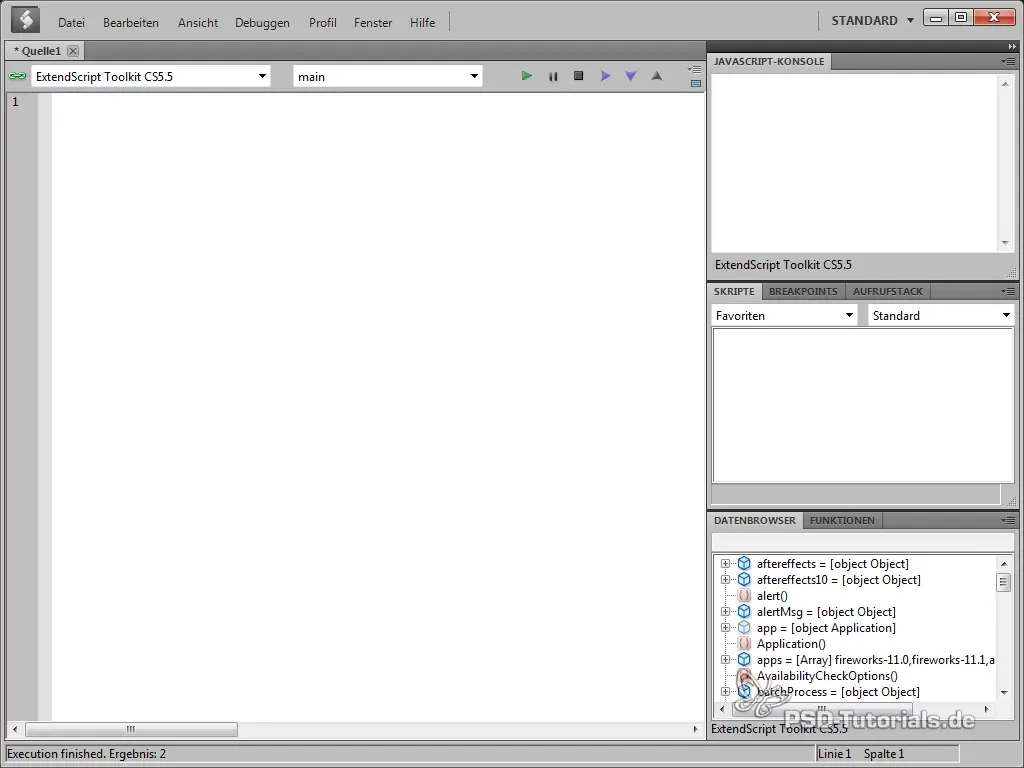Click the green link status icon
The height and width of the screenshot is (768, 1024).
(x=18, y=76)
